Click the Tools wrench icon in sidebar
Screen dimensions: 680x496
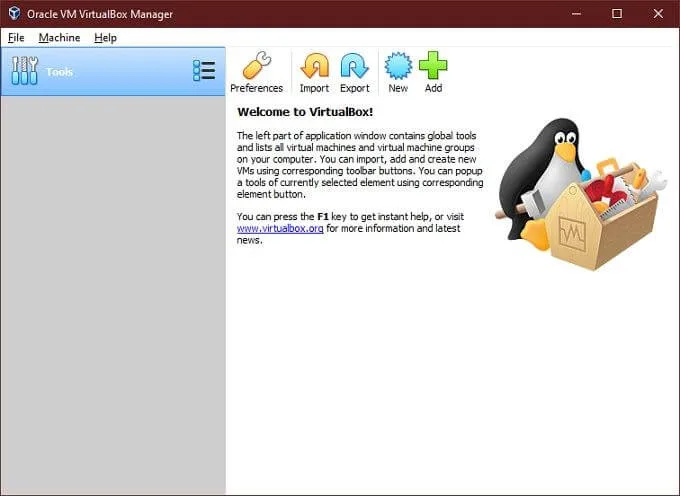coord(24,71)
